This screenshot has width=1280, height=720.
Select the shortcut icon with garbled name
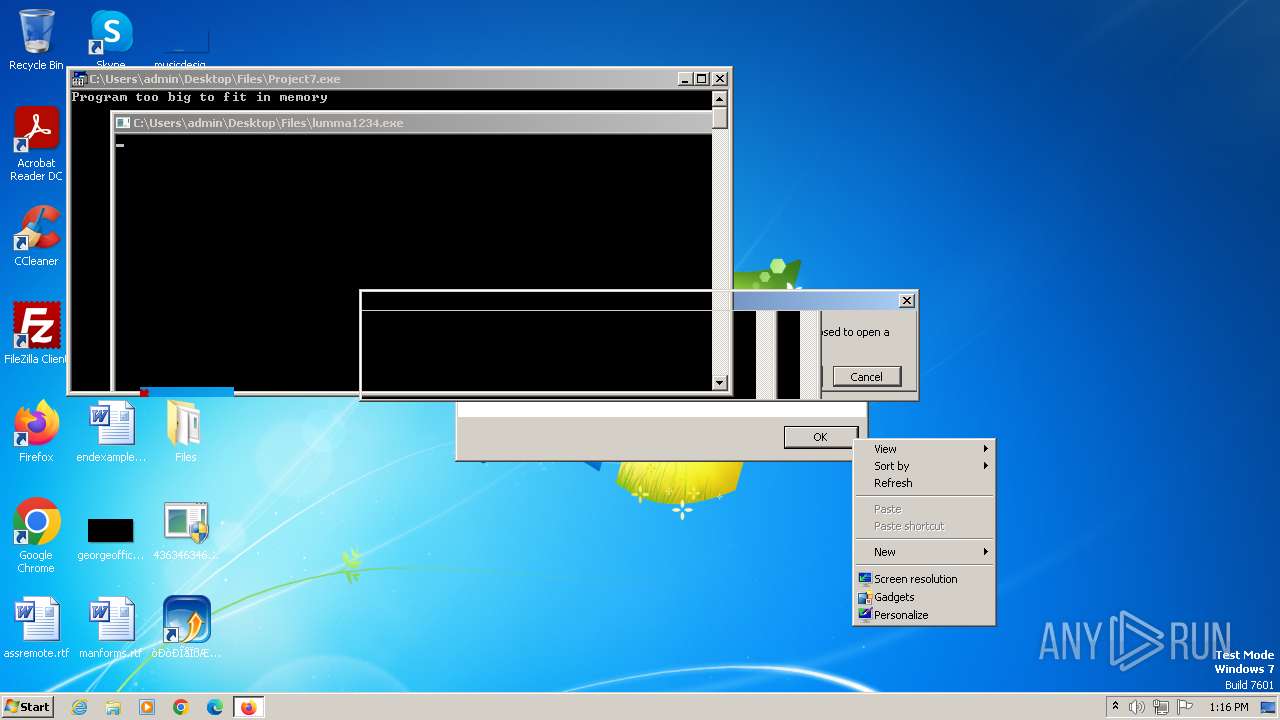pos(185,628)
